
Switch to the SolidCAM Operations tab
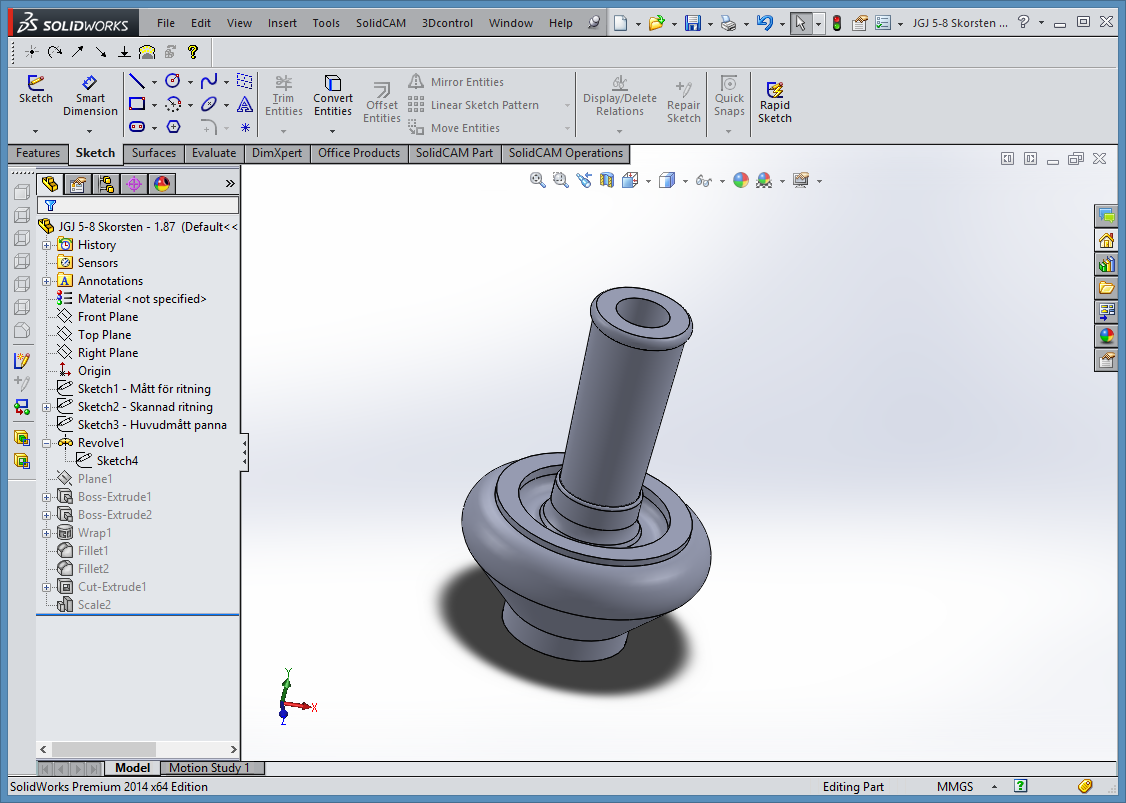click(566, 153)
